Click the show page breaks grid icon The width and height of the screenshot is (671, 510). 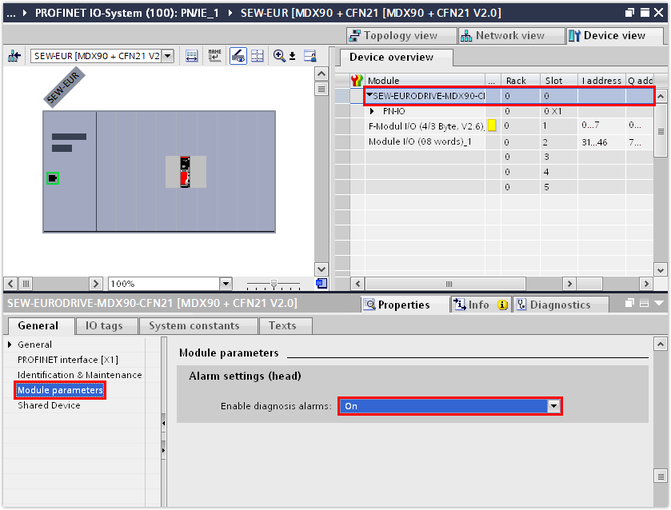(x=257, y=56)
